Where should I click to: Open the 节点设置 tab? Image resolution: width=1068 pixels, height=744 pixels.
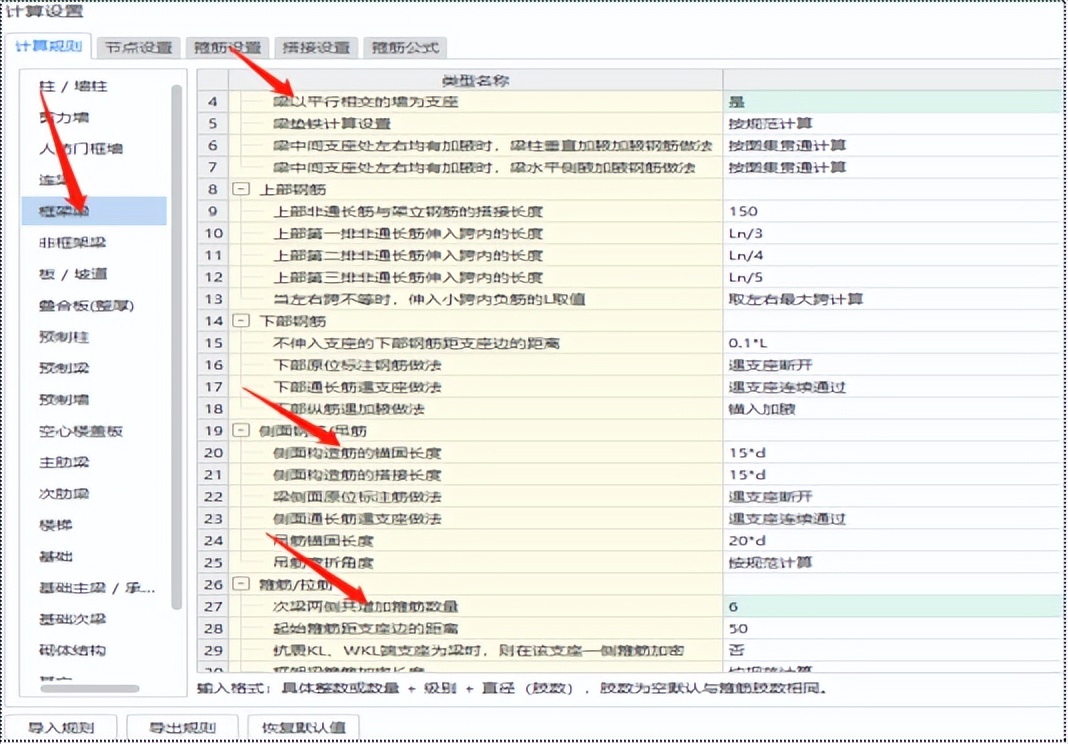139,48
